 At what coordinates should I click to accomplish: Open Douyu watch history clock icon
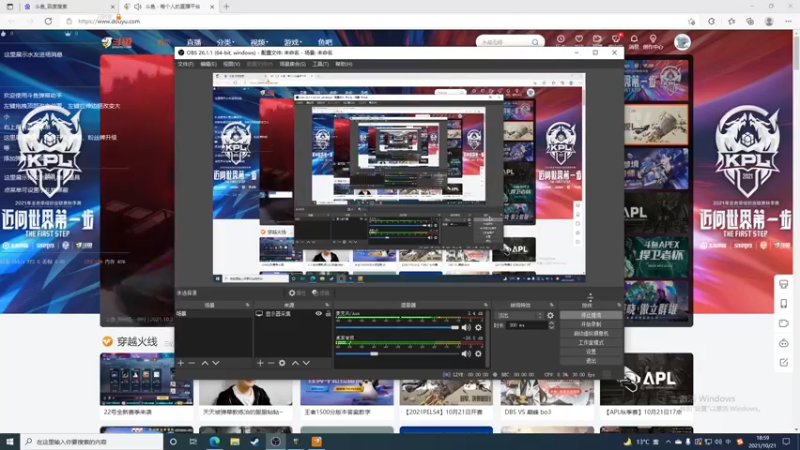(561, 39)
